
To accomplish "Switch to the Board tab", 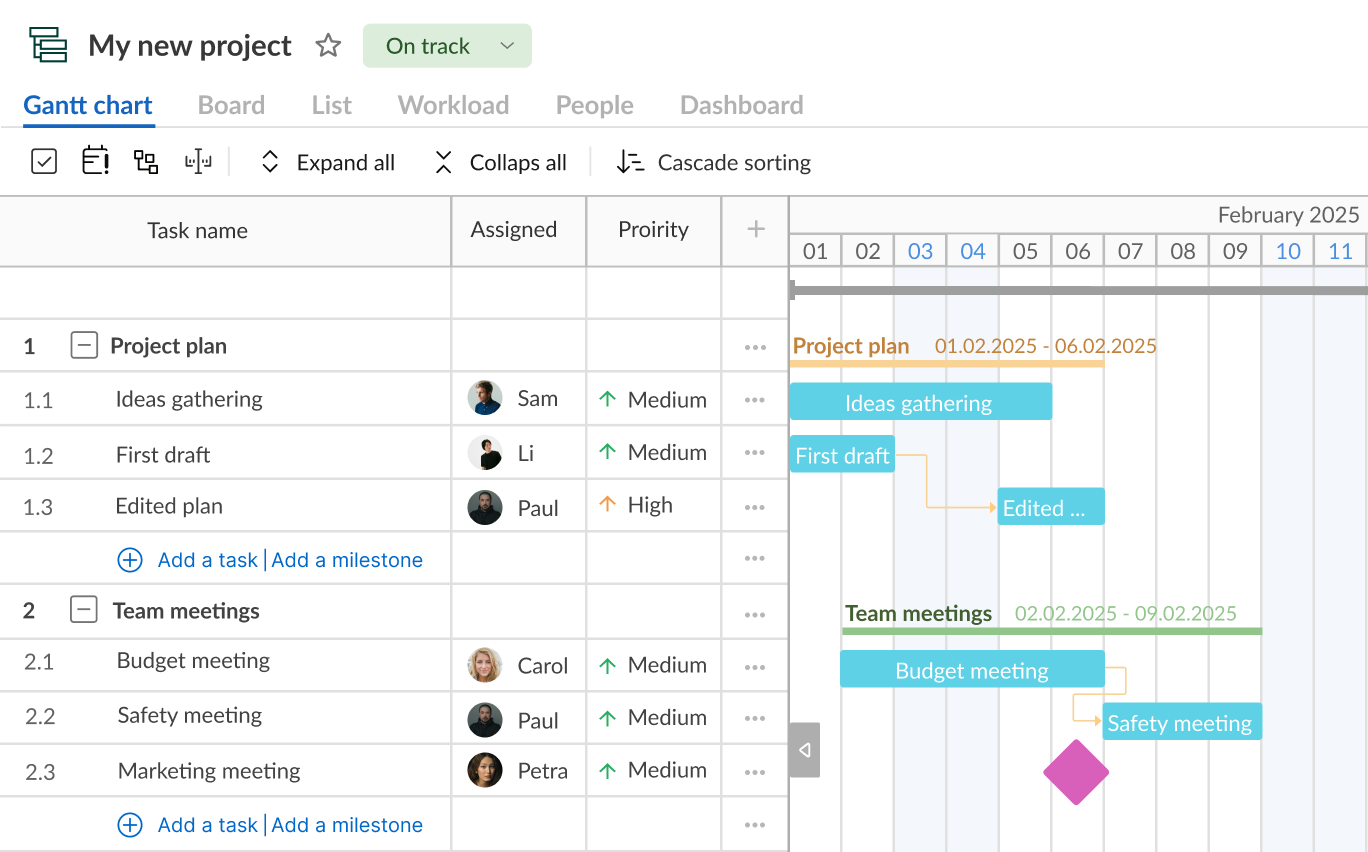I will (231, 105).
